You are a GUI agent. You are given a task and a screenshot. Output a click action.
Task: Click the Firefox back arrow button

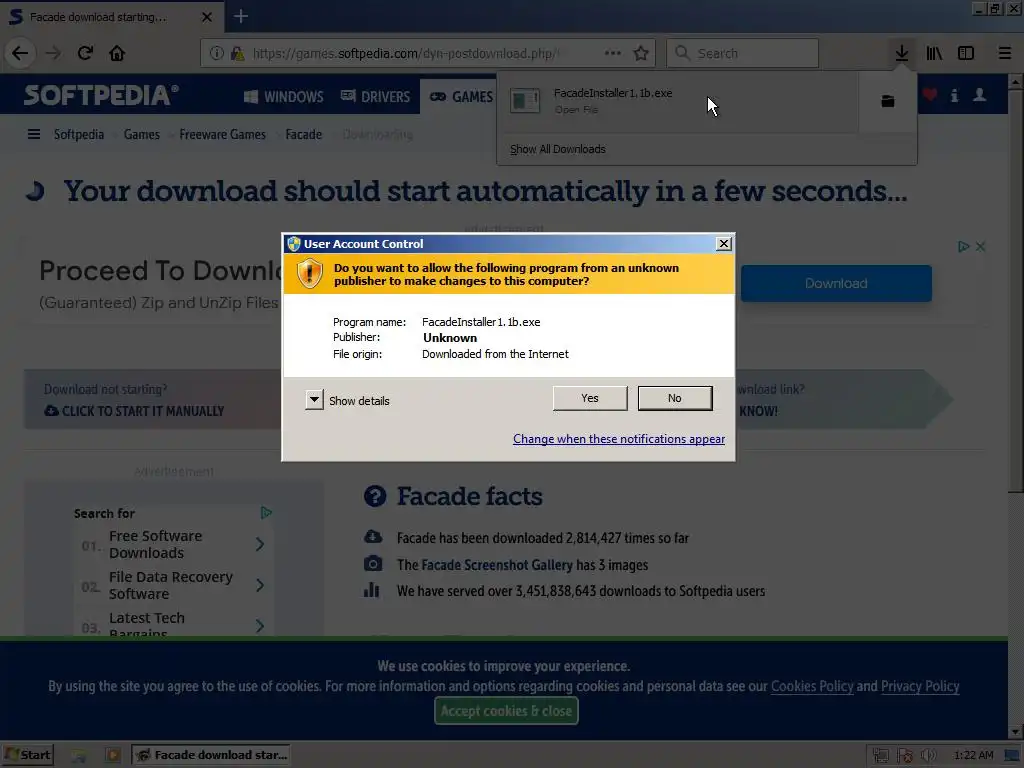[x=20, y=53]
